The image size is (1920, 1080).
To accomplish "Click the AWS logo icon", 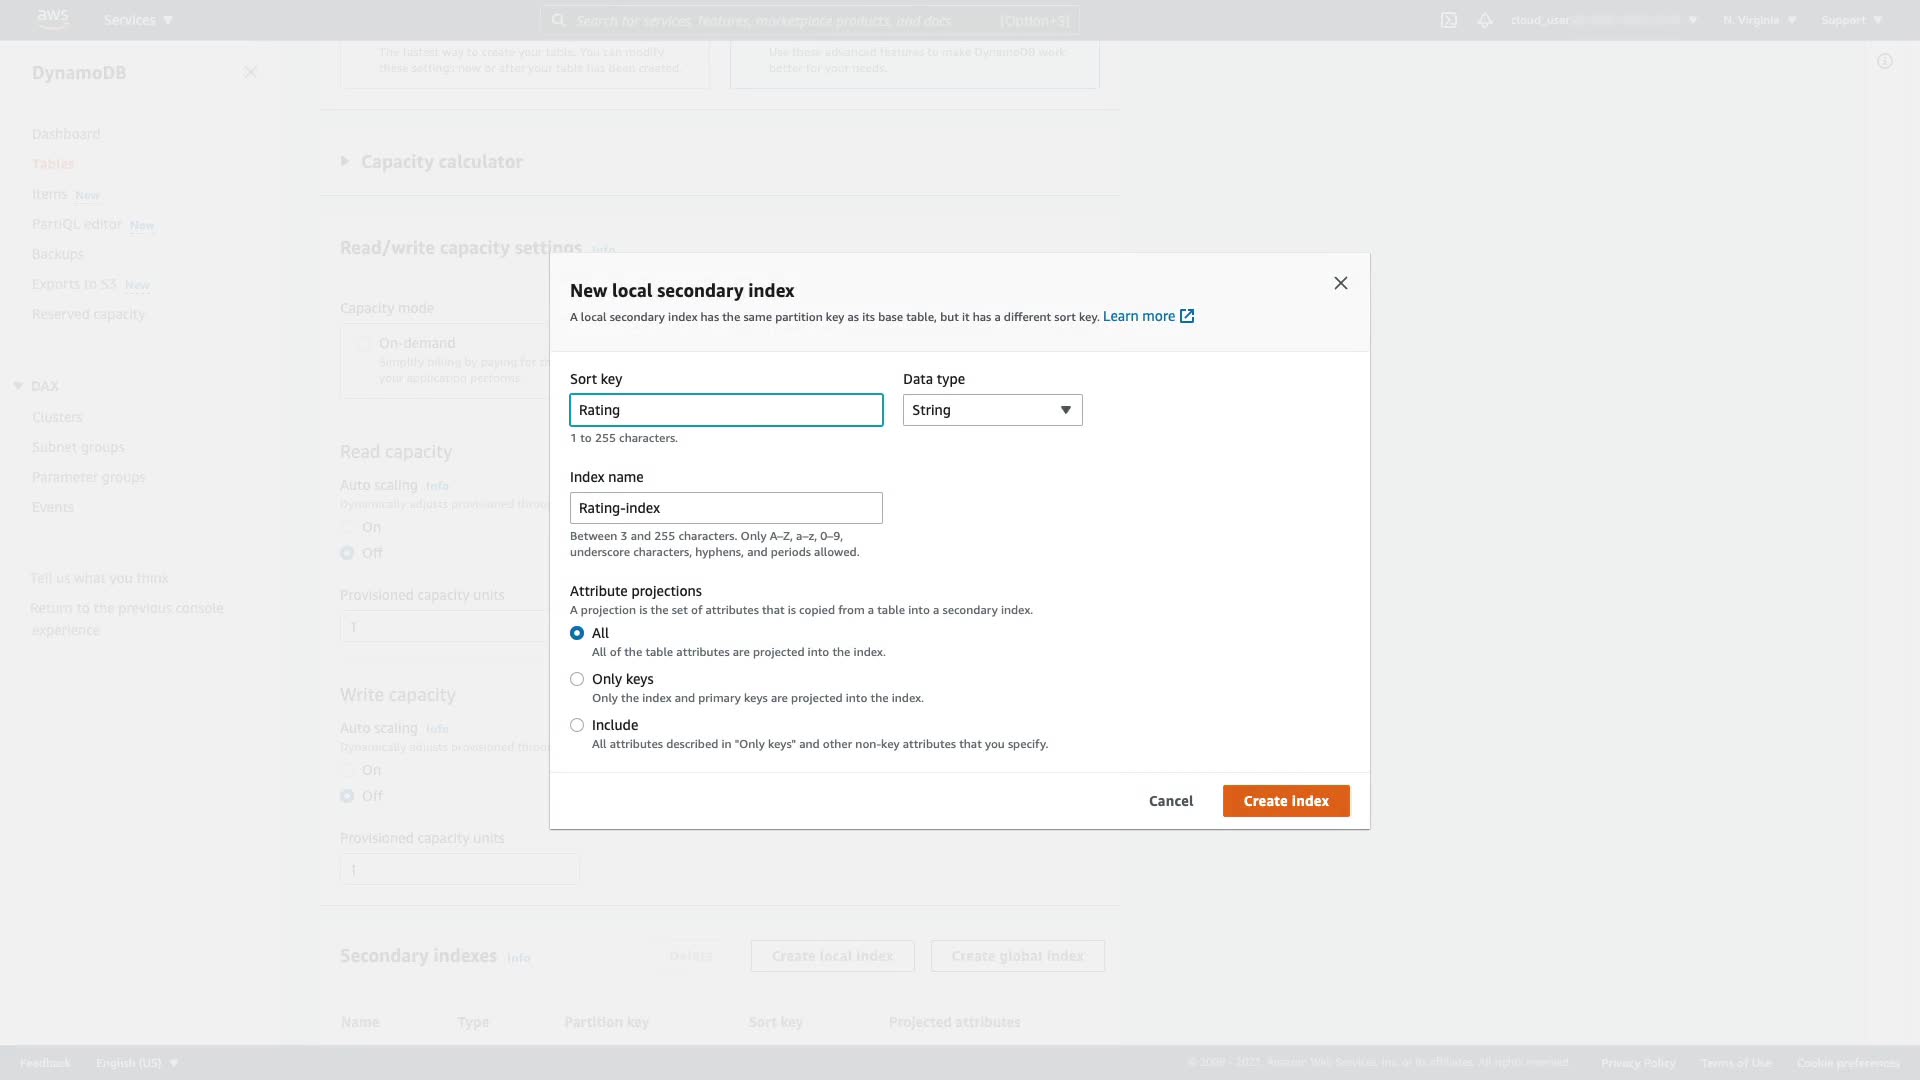I will pos(53,19).
